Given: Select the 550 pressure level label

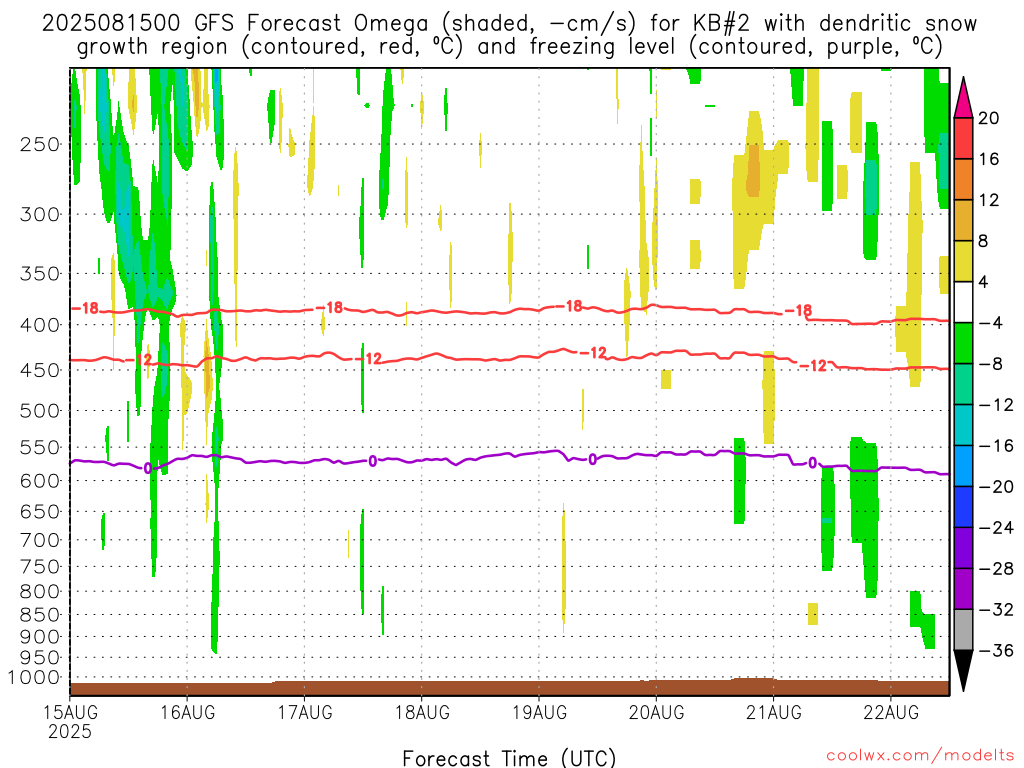Looking at the screenshot, I should click(x=40, y=447).
